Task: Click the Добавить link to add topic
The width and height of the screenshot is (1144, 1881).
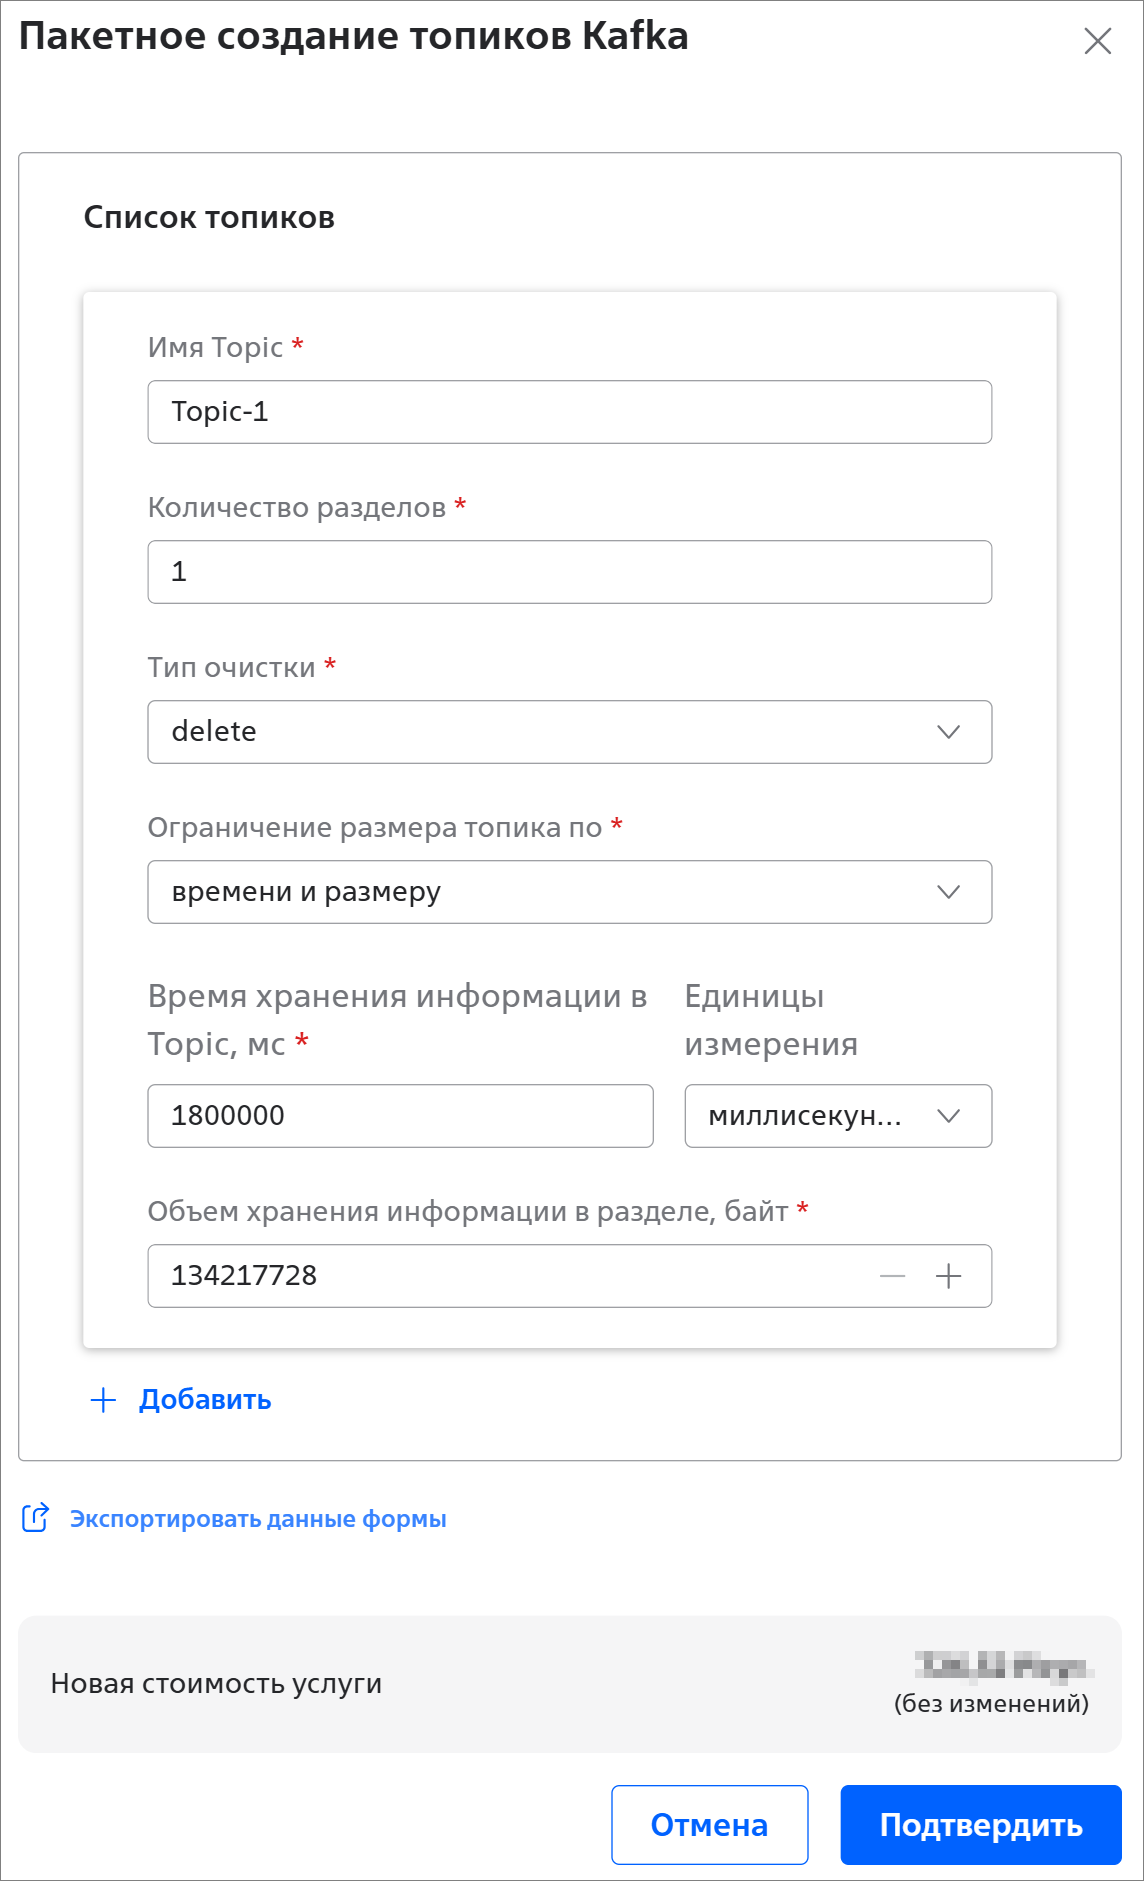Action: point(205,1400)
